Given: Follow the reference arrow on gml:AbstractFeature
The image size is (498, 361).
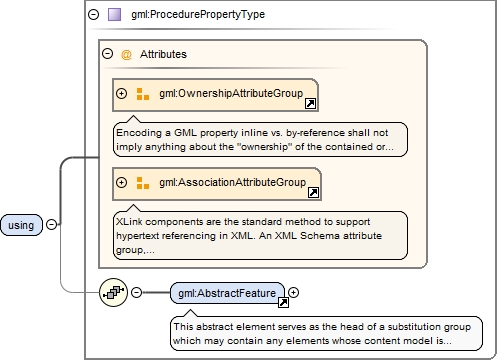Looking at the screenshot, I should tap(283, 302).
